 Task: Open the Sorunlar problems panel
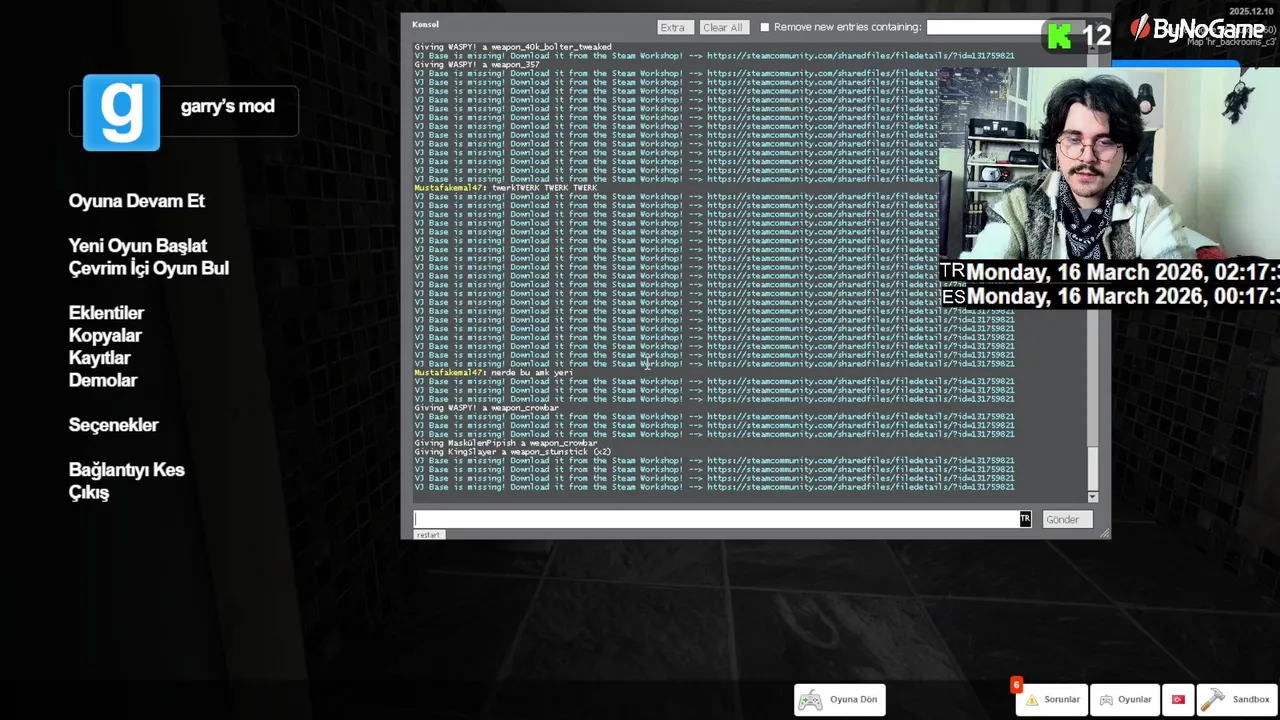point(1051,700)
